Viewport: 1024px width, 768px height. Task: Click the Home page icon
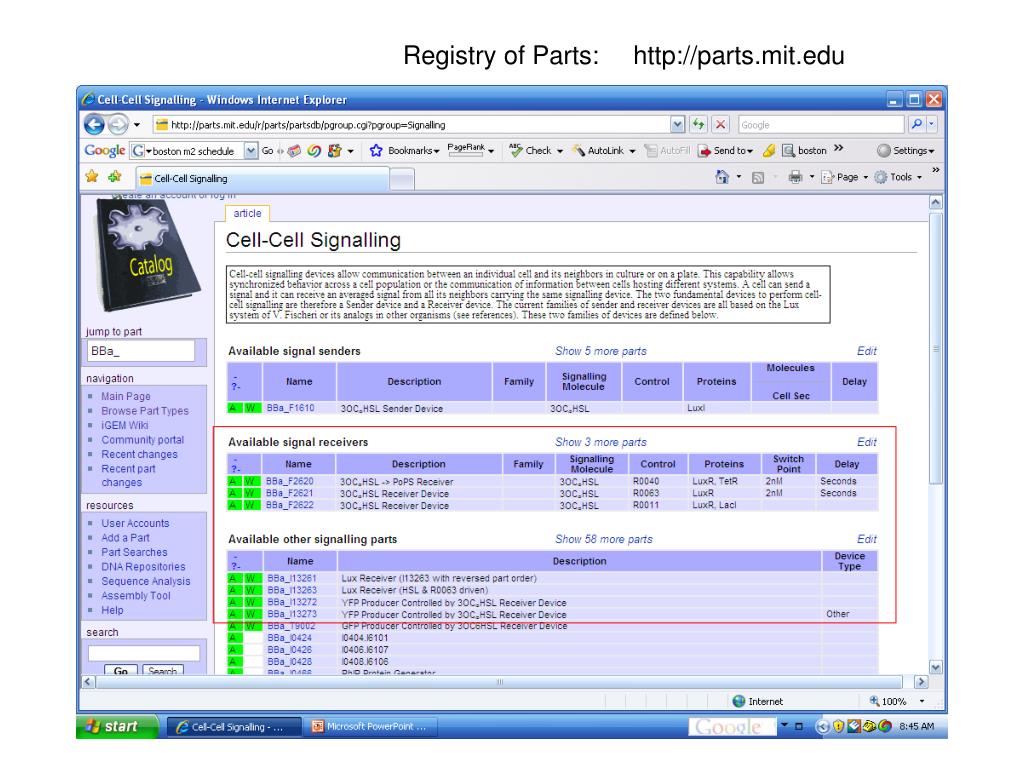722,177
